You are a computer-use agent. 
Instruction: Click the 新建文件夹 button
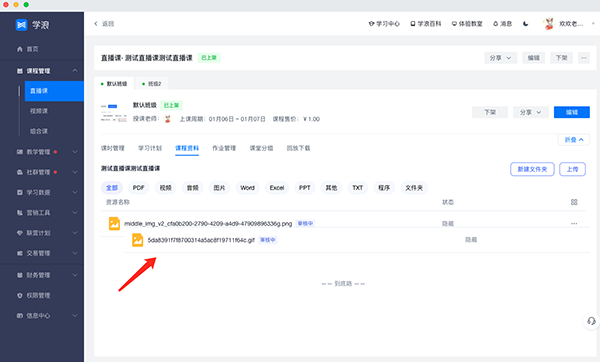pyautogui.click(x=532, y=169)
